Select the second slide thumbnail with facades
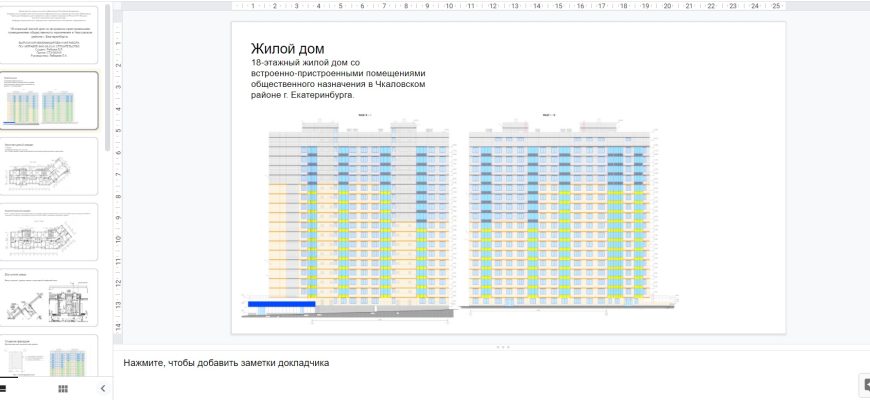 coord(50,100)
